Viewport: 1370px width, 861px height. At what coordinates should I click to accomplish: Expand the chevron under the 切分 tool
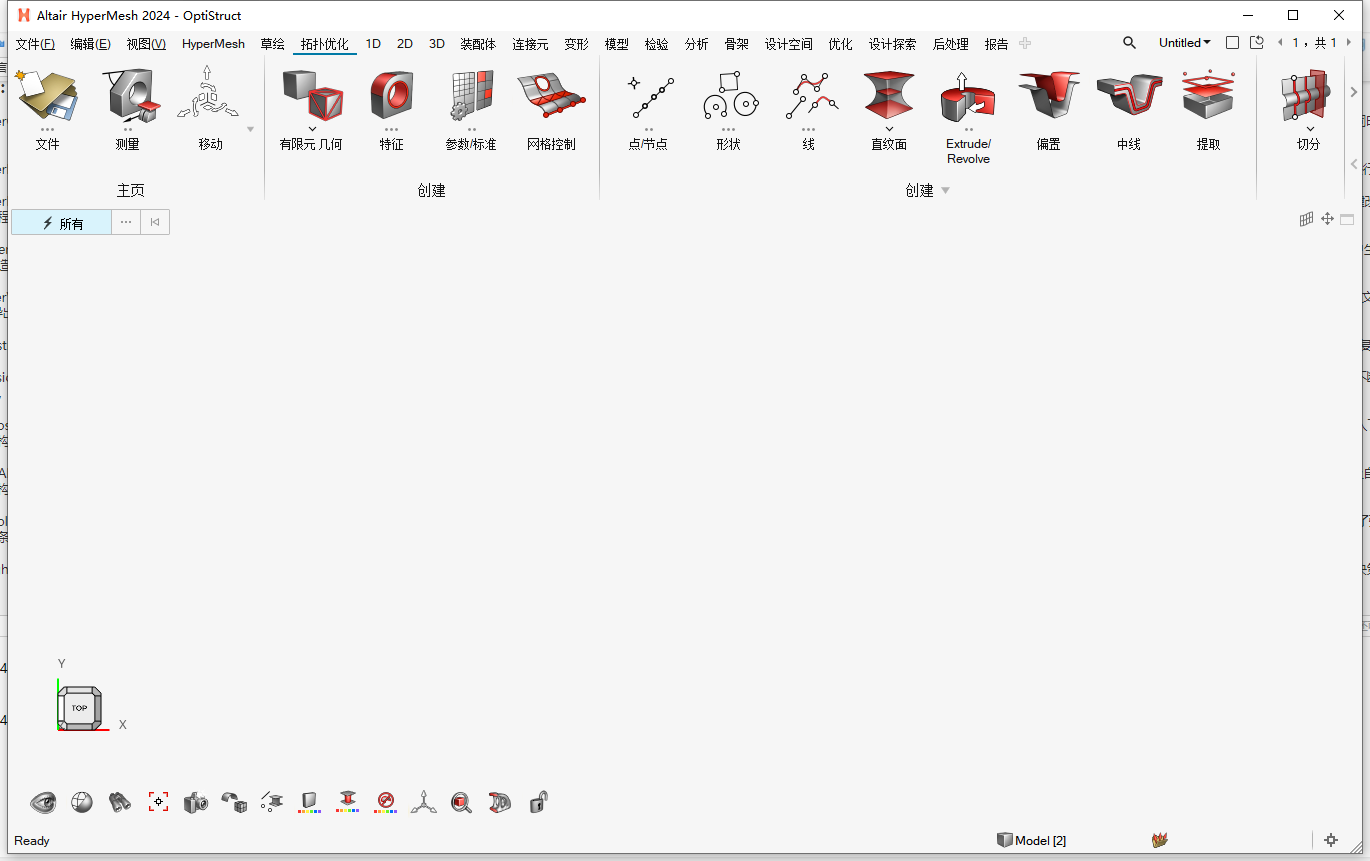pyautogui.click(x=1310, y=129)
